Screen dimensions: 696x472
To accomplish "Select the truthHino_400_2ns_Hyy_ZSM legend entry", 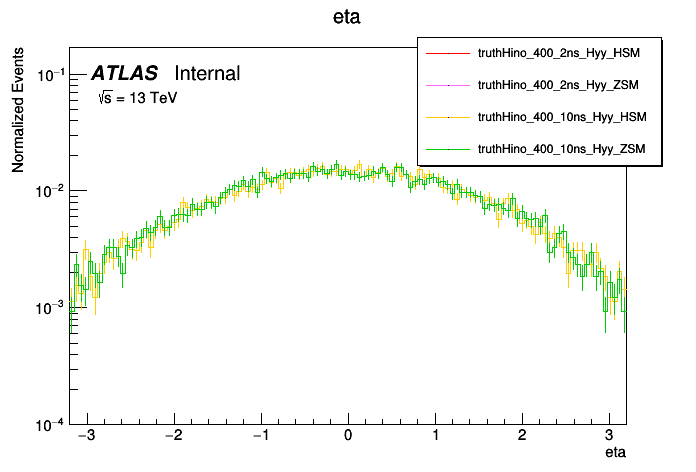I will pos(562,85).
